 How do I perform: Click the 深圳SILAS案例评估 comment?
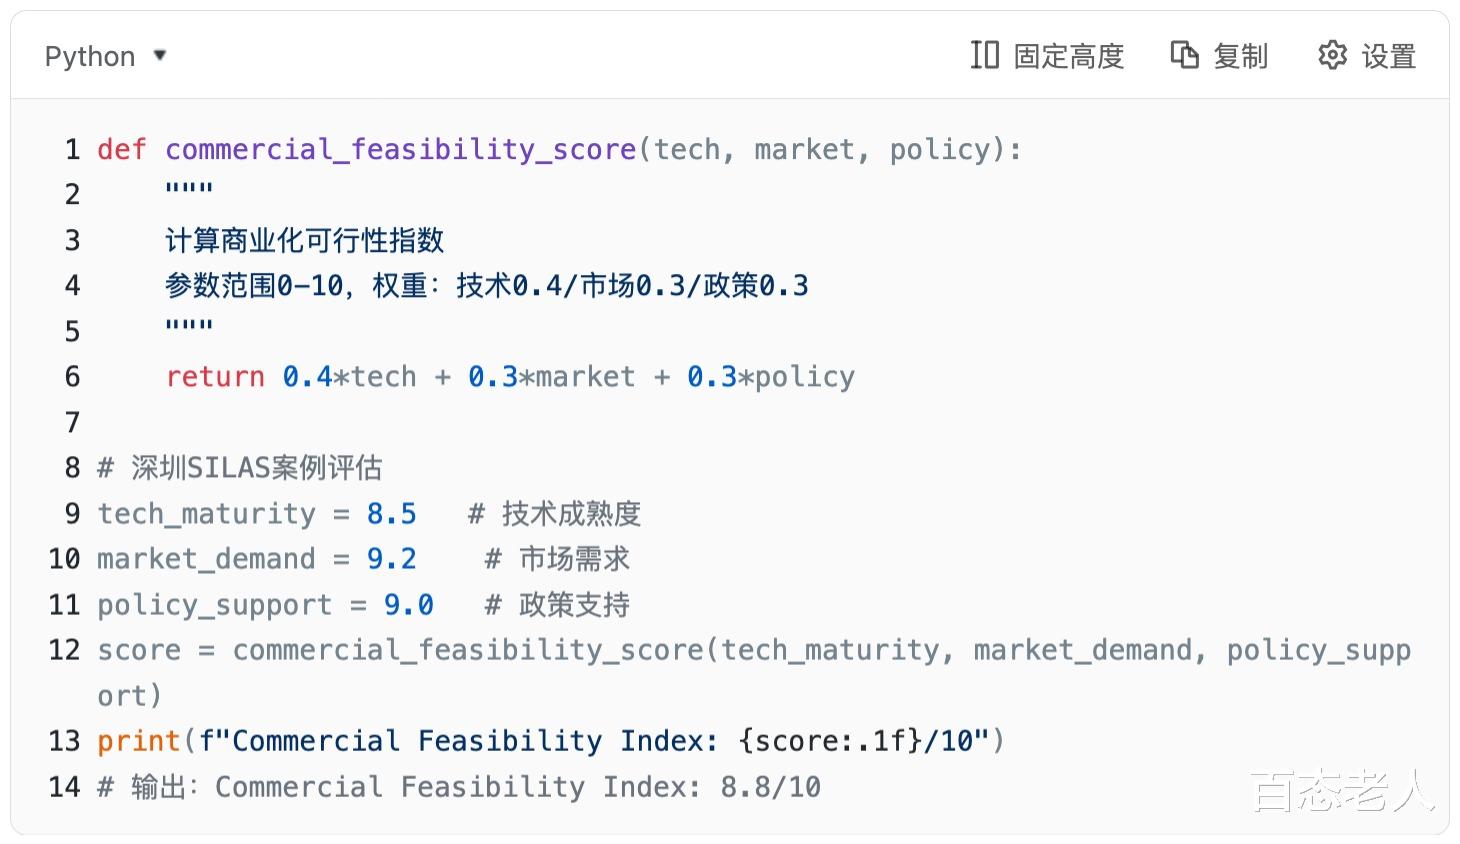click(x=256, y=468)
